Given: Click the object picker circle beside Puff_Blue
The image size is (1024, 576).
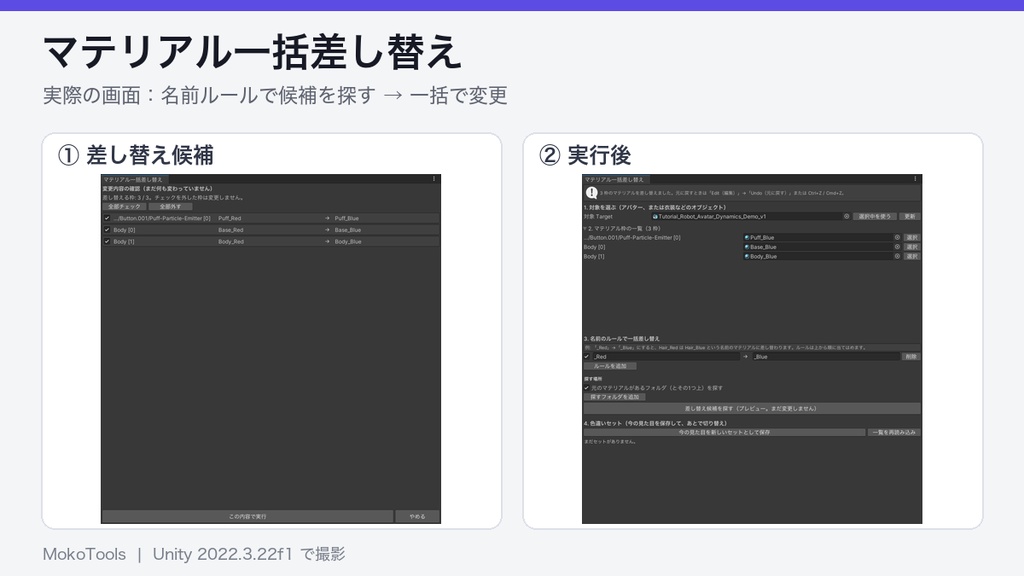Looking at the screenshot, I should click(897, 238).
